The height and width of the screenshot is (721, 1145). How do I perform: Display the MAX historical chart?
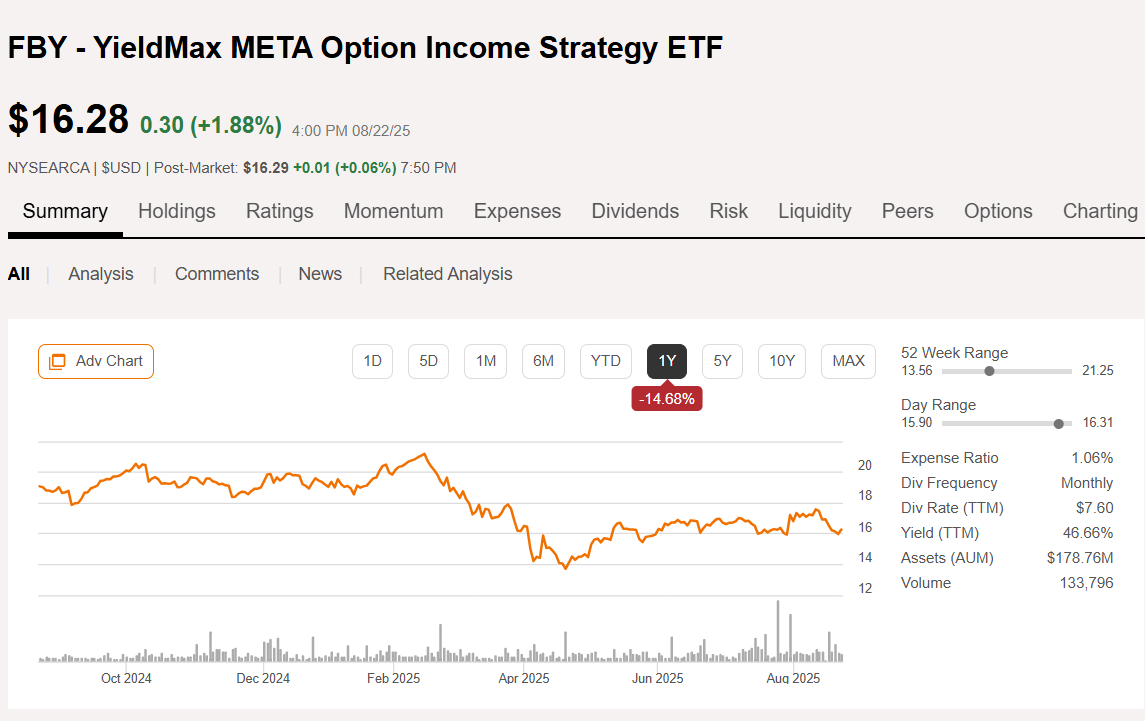[x=848, y=361]
